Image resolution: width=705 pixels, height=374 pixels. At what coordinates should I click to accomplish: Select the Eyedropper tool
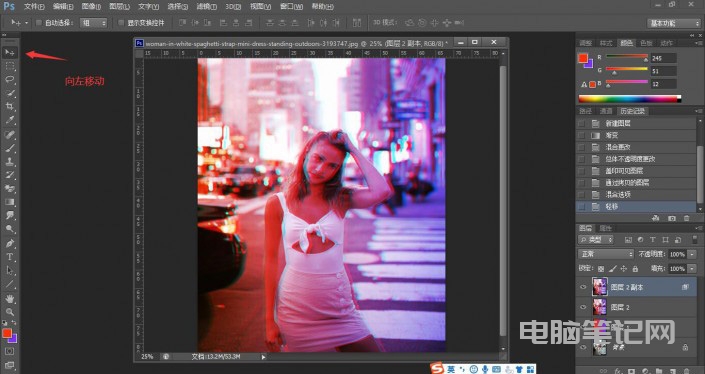[x=10, y=120]
